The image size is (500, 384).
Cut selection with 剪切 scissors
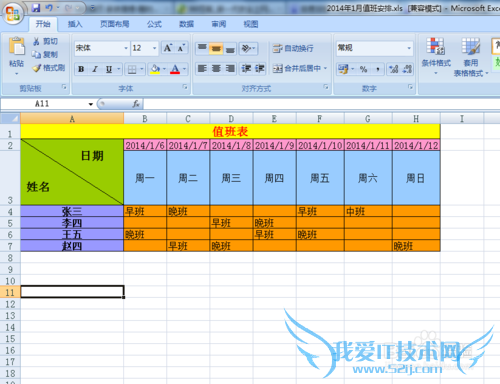45,41
